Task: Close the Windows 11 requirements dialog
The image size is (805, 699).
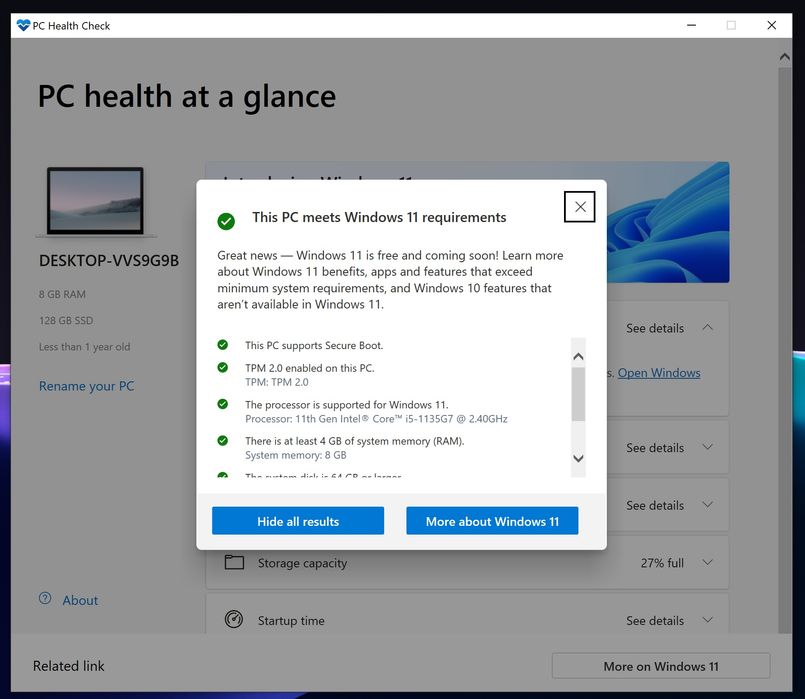Action: [x=579, y=207]
